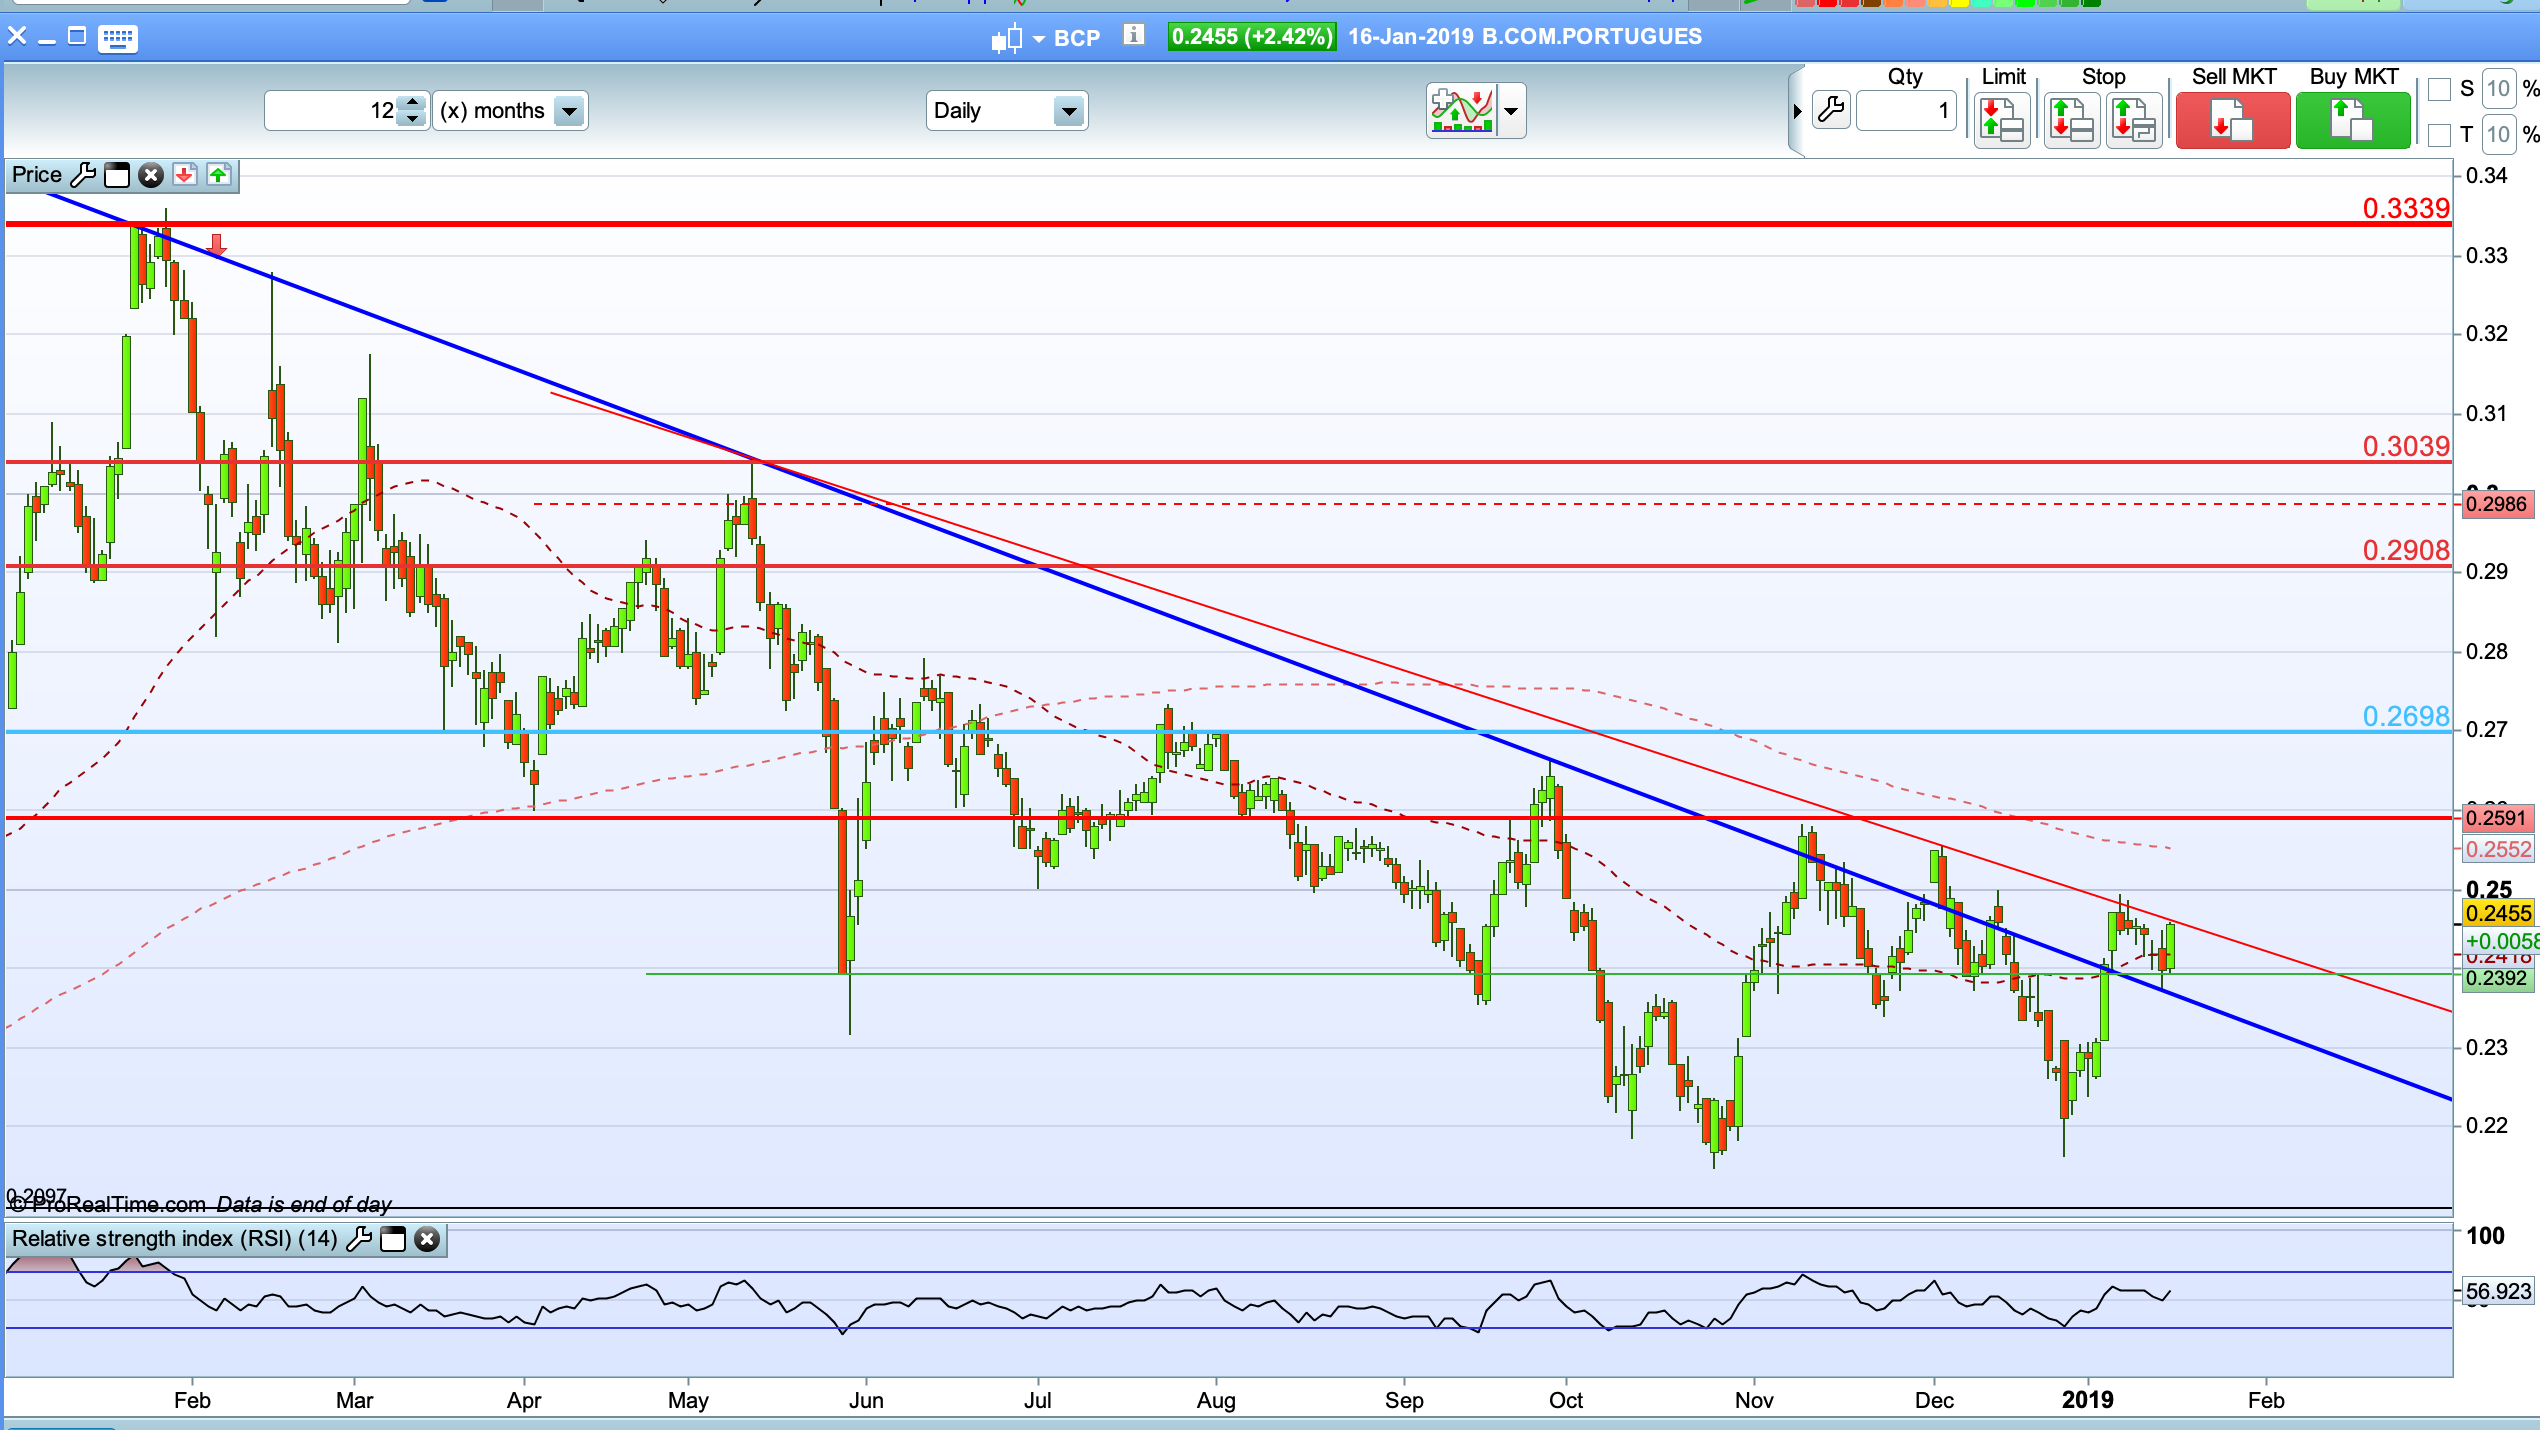This screenshot has width=2540, height=1430.
Task: Open the (x) months unit dropdown
Action: click(569, 111)
